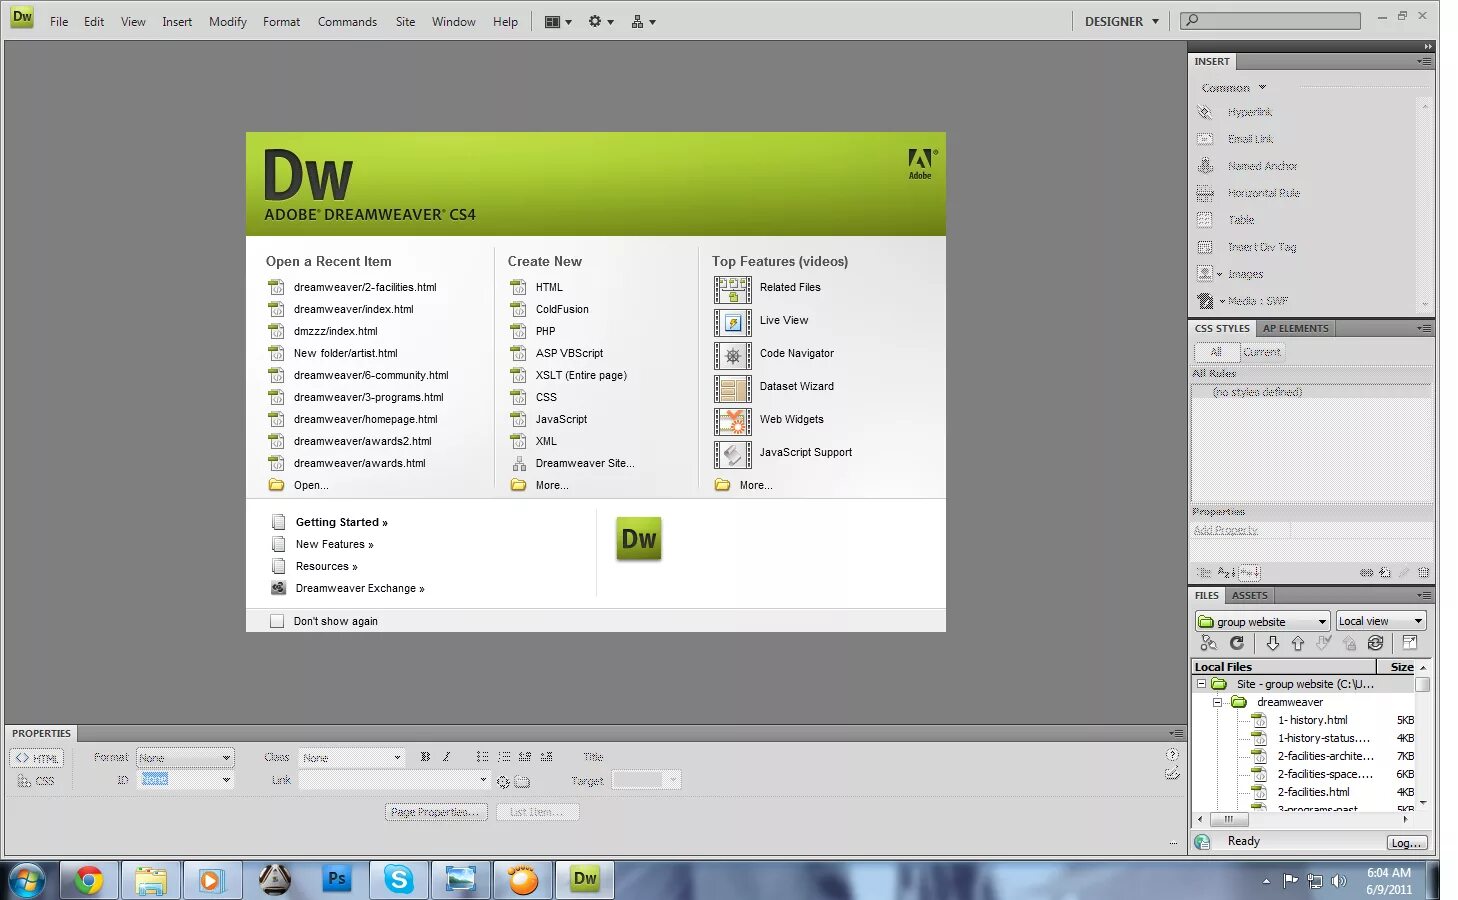Click the search field in application bar

tap(1270, 20)
